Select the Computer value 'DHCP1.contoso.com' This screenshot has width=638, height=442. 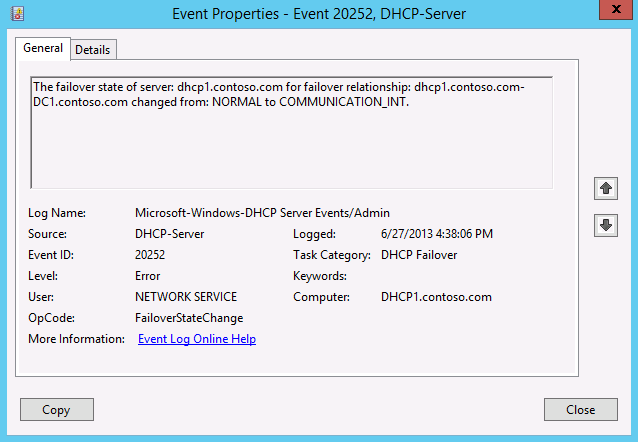436,297
